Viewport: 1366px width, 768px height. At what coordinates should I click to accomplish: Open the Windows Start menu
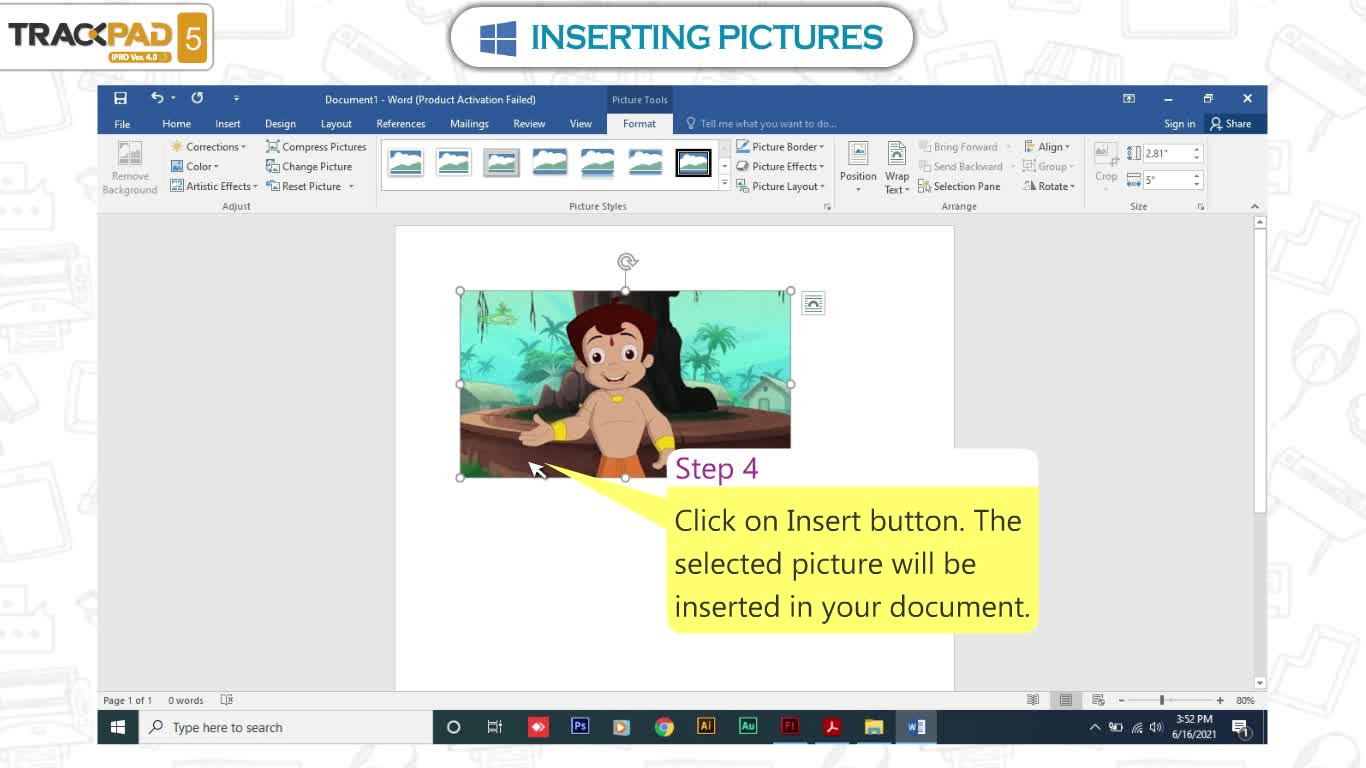point(117,727)
